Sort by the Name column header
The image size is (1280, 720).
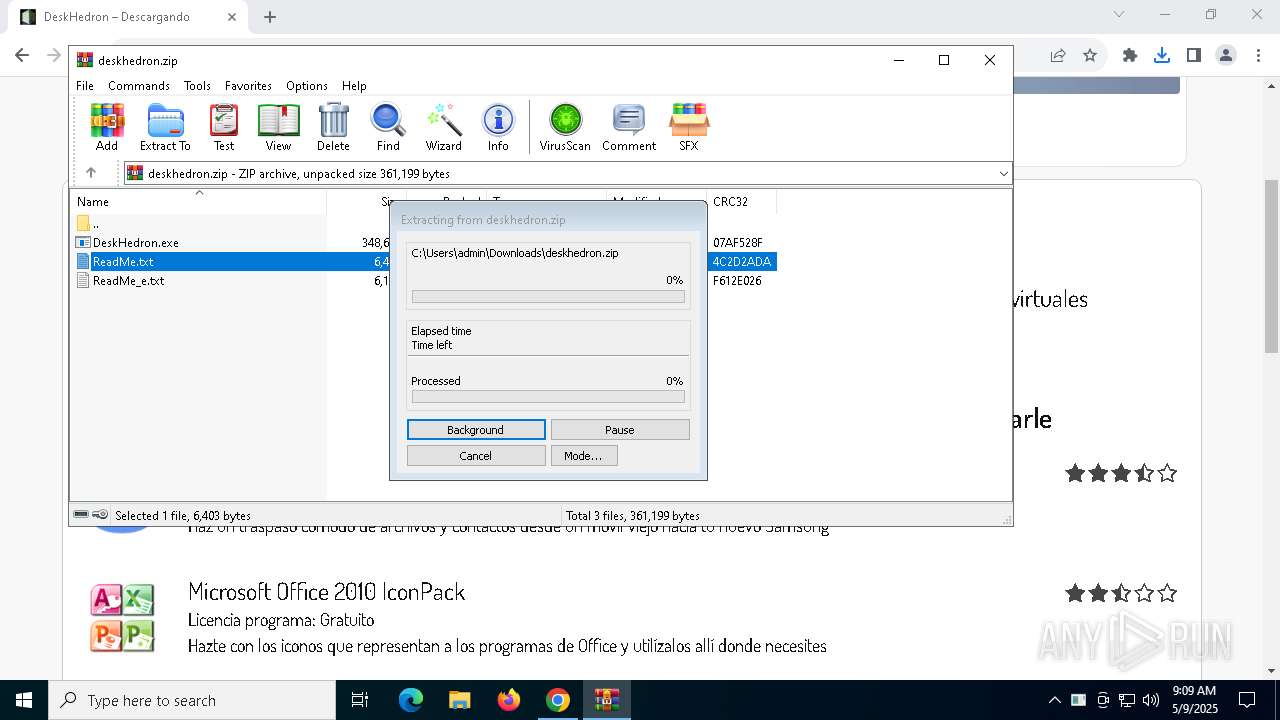tap(198, 202)
